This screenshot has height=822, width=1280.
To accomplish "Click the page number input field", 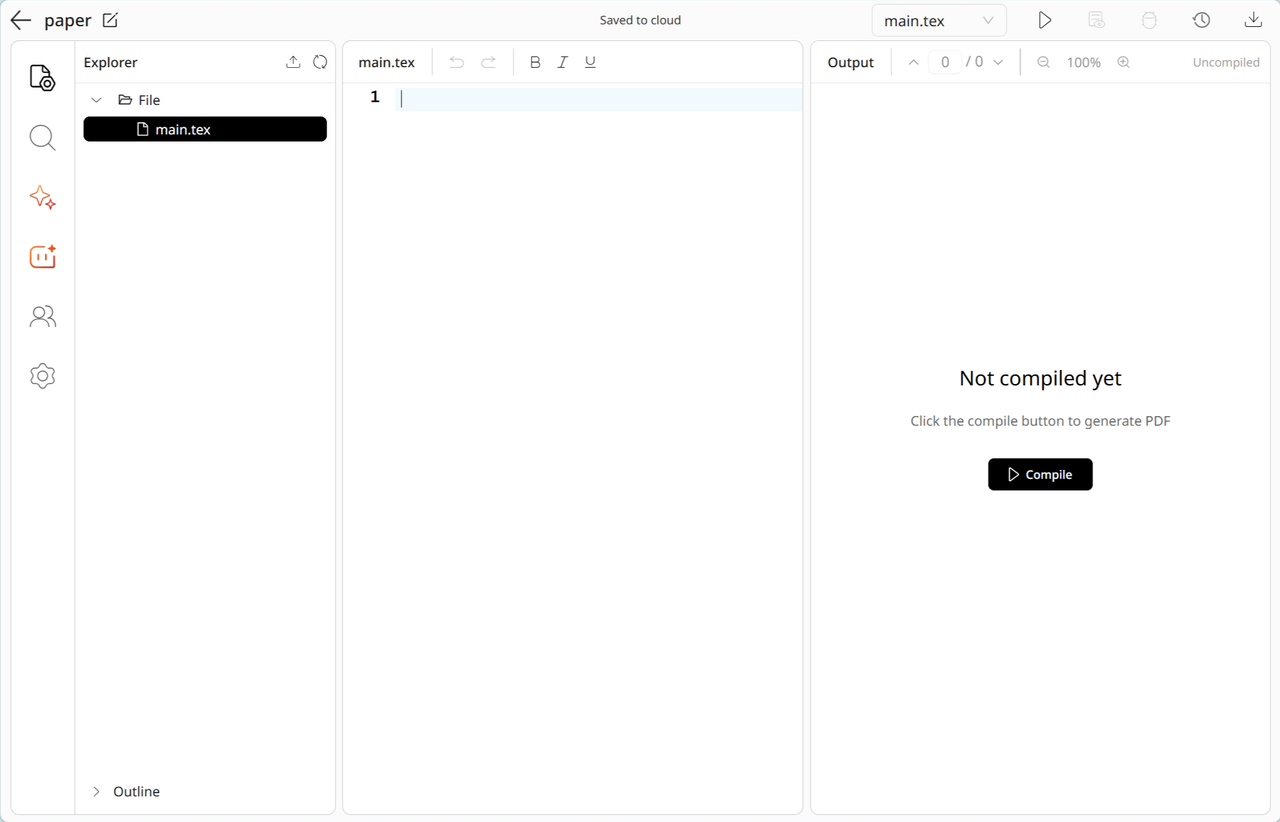I will point(945,62).
